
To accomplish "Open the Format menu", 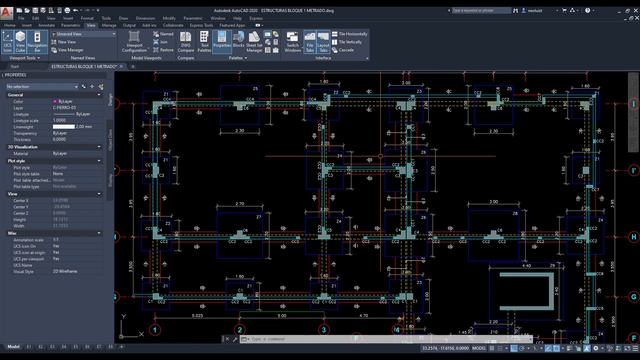I will click(87, 18).
